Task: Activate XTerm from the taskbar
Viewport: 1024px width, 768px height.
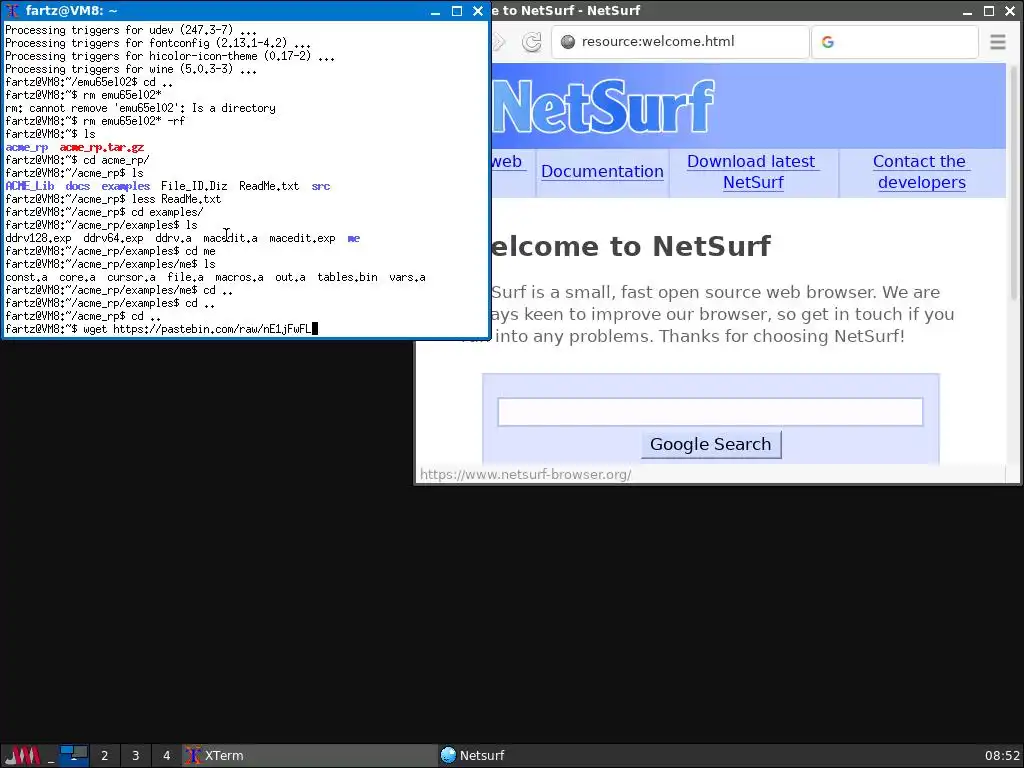Action: coord(309,756)
